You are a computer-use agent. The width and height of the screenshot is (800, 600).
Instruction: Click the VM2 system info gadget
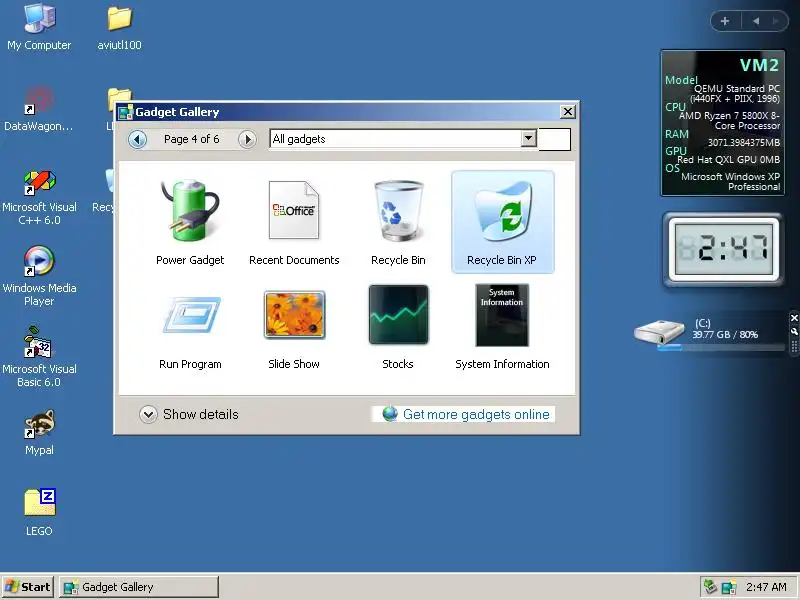pyautogui.click(x=722, y=123)
